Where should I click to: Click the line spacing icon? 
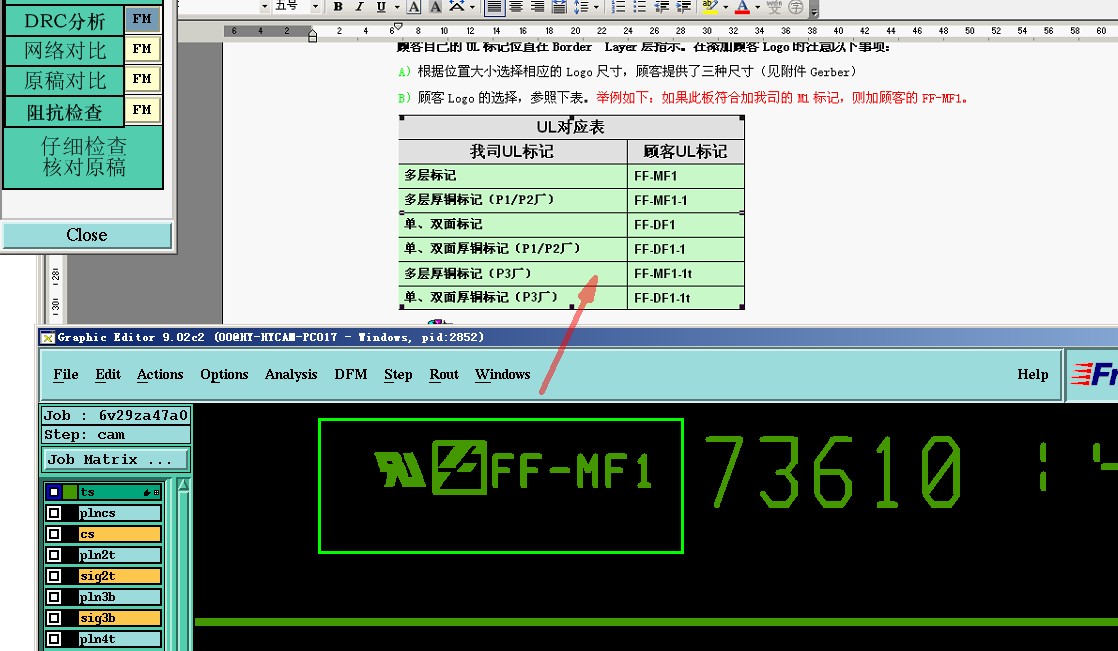pyautogui.click(x=580, y=6)
